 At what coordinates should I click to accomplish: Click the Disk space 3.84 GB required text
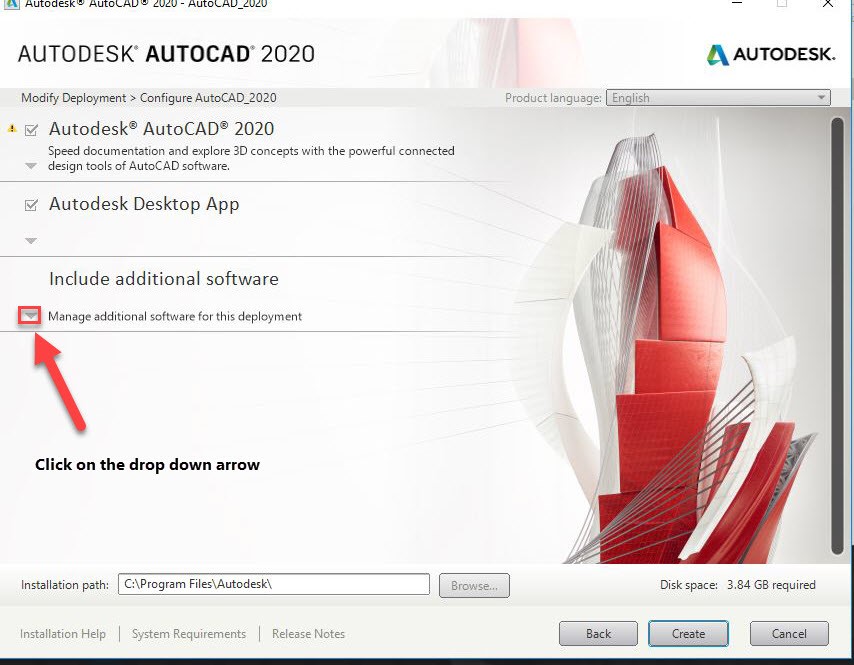coord(737,585)
